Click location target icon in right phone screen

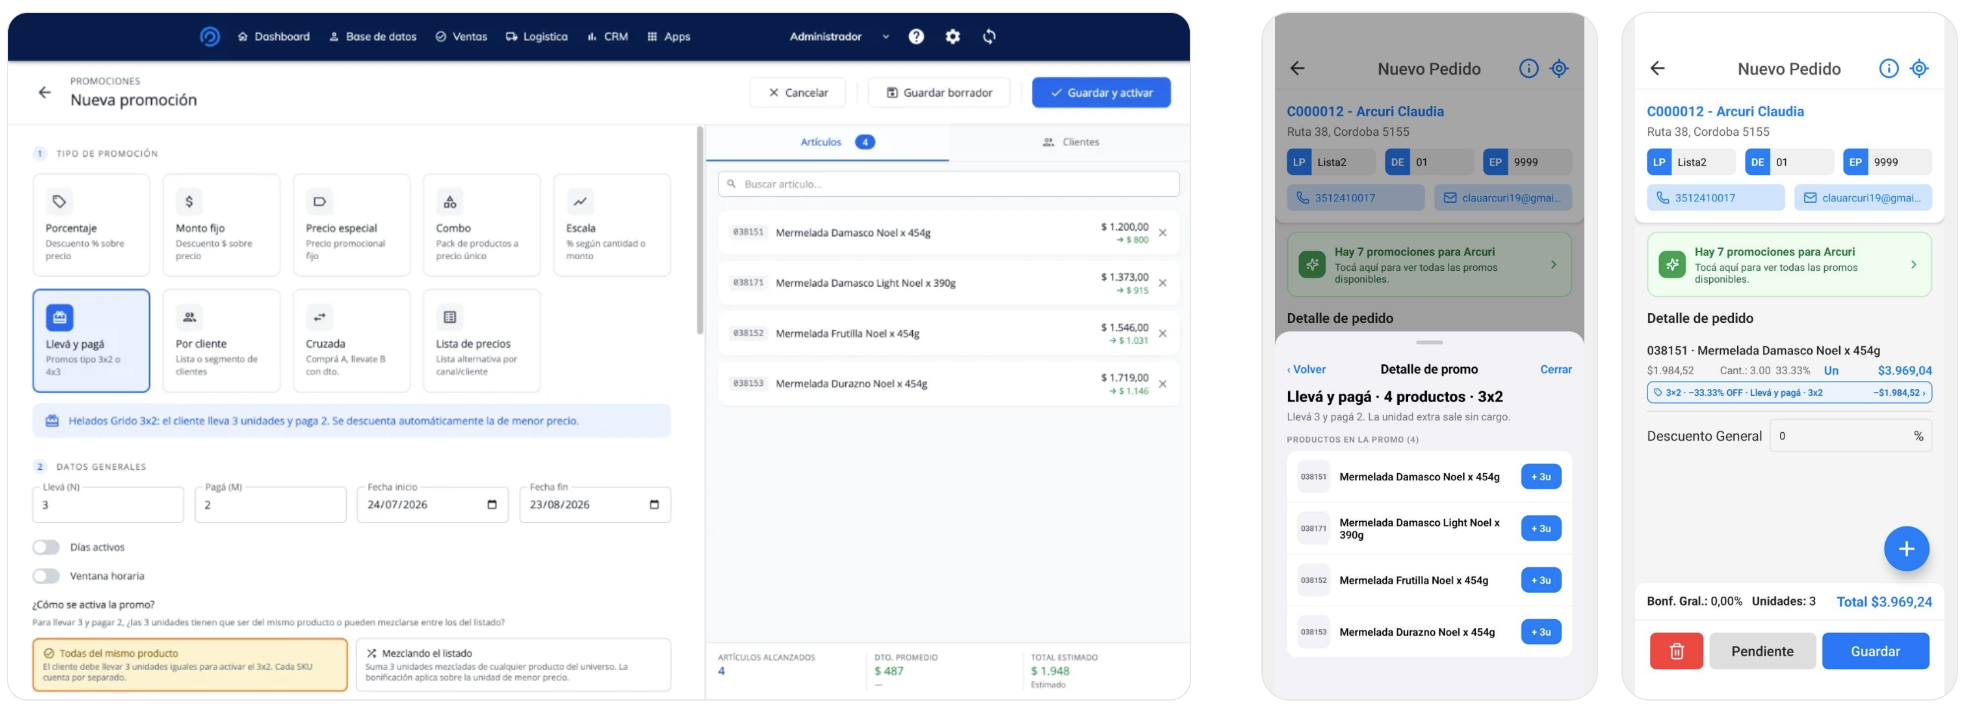pos(1919,68)
